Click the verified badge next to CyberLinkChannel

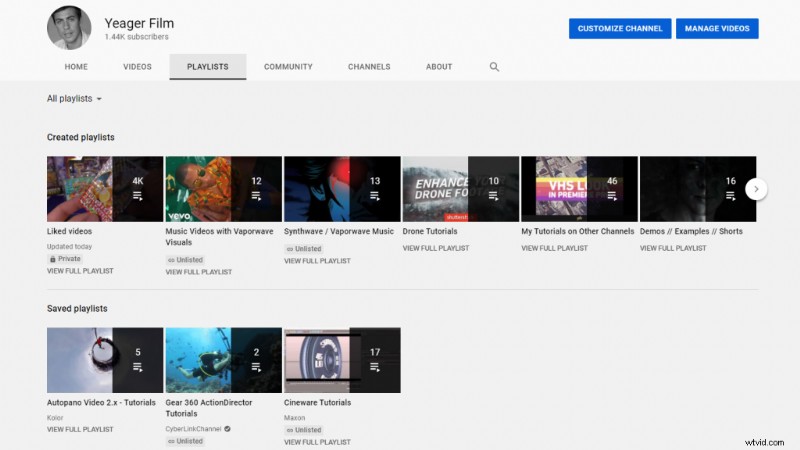228,429
